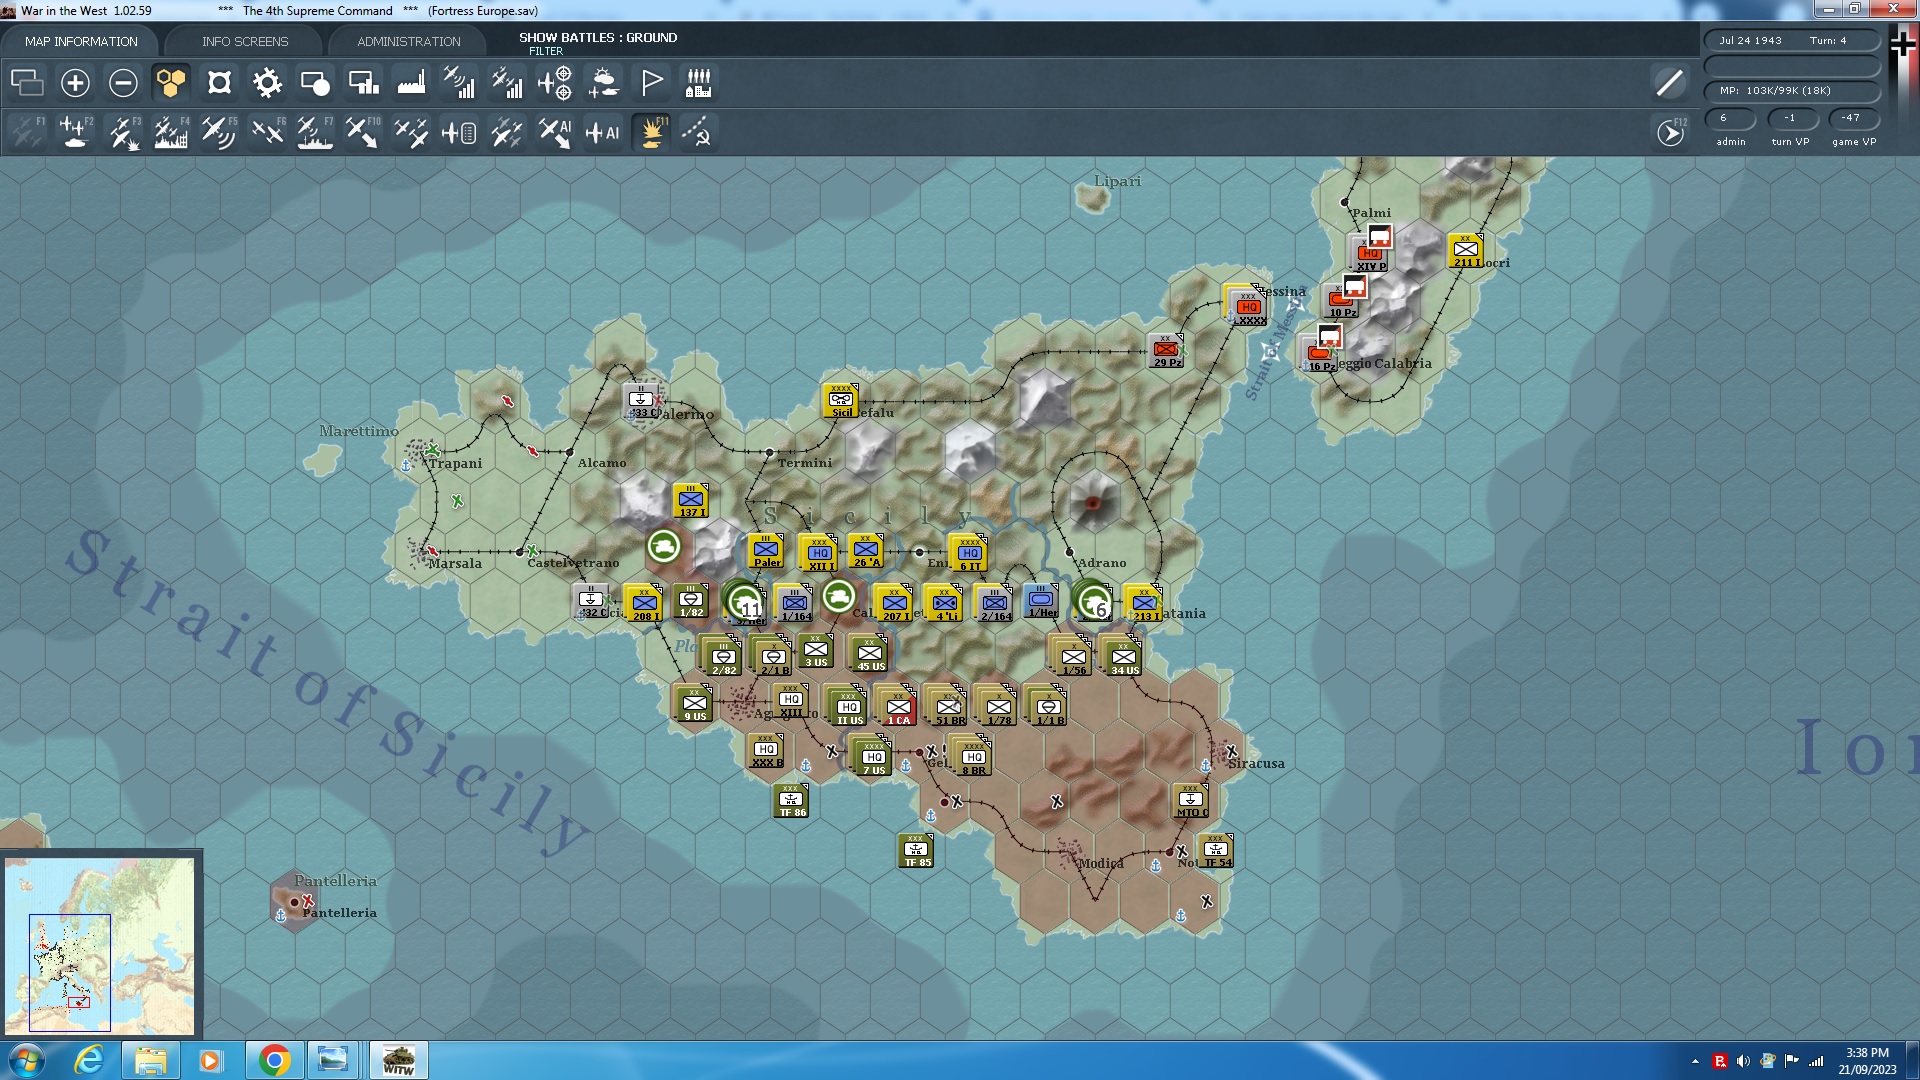Select the F7 naval patrol mode
Screen dimensions: 1920x1080
314,132
